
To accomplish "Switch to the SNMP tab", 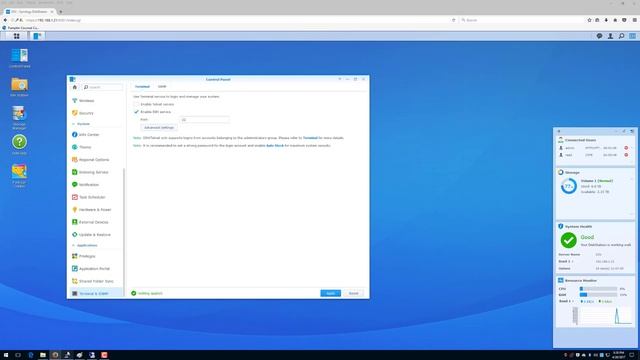I will tap(162, 87).
